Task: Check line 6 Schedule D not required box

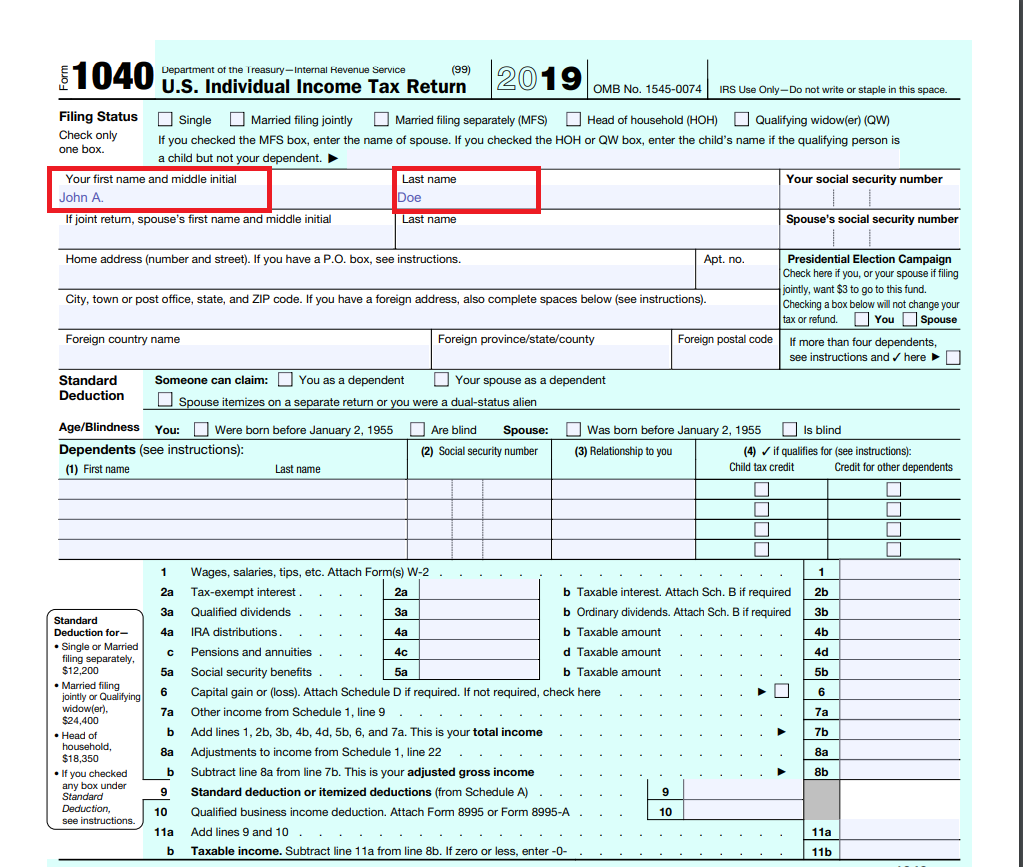Action: point(782,691)
